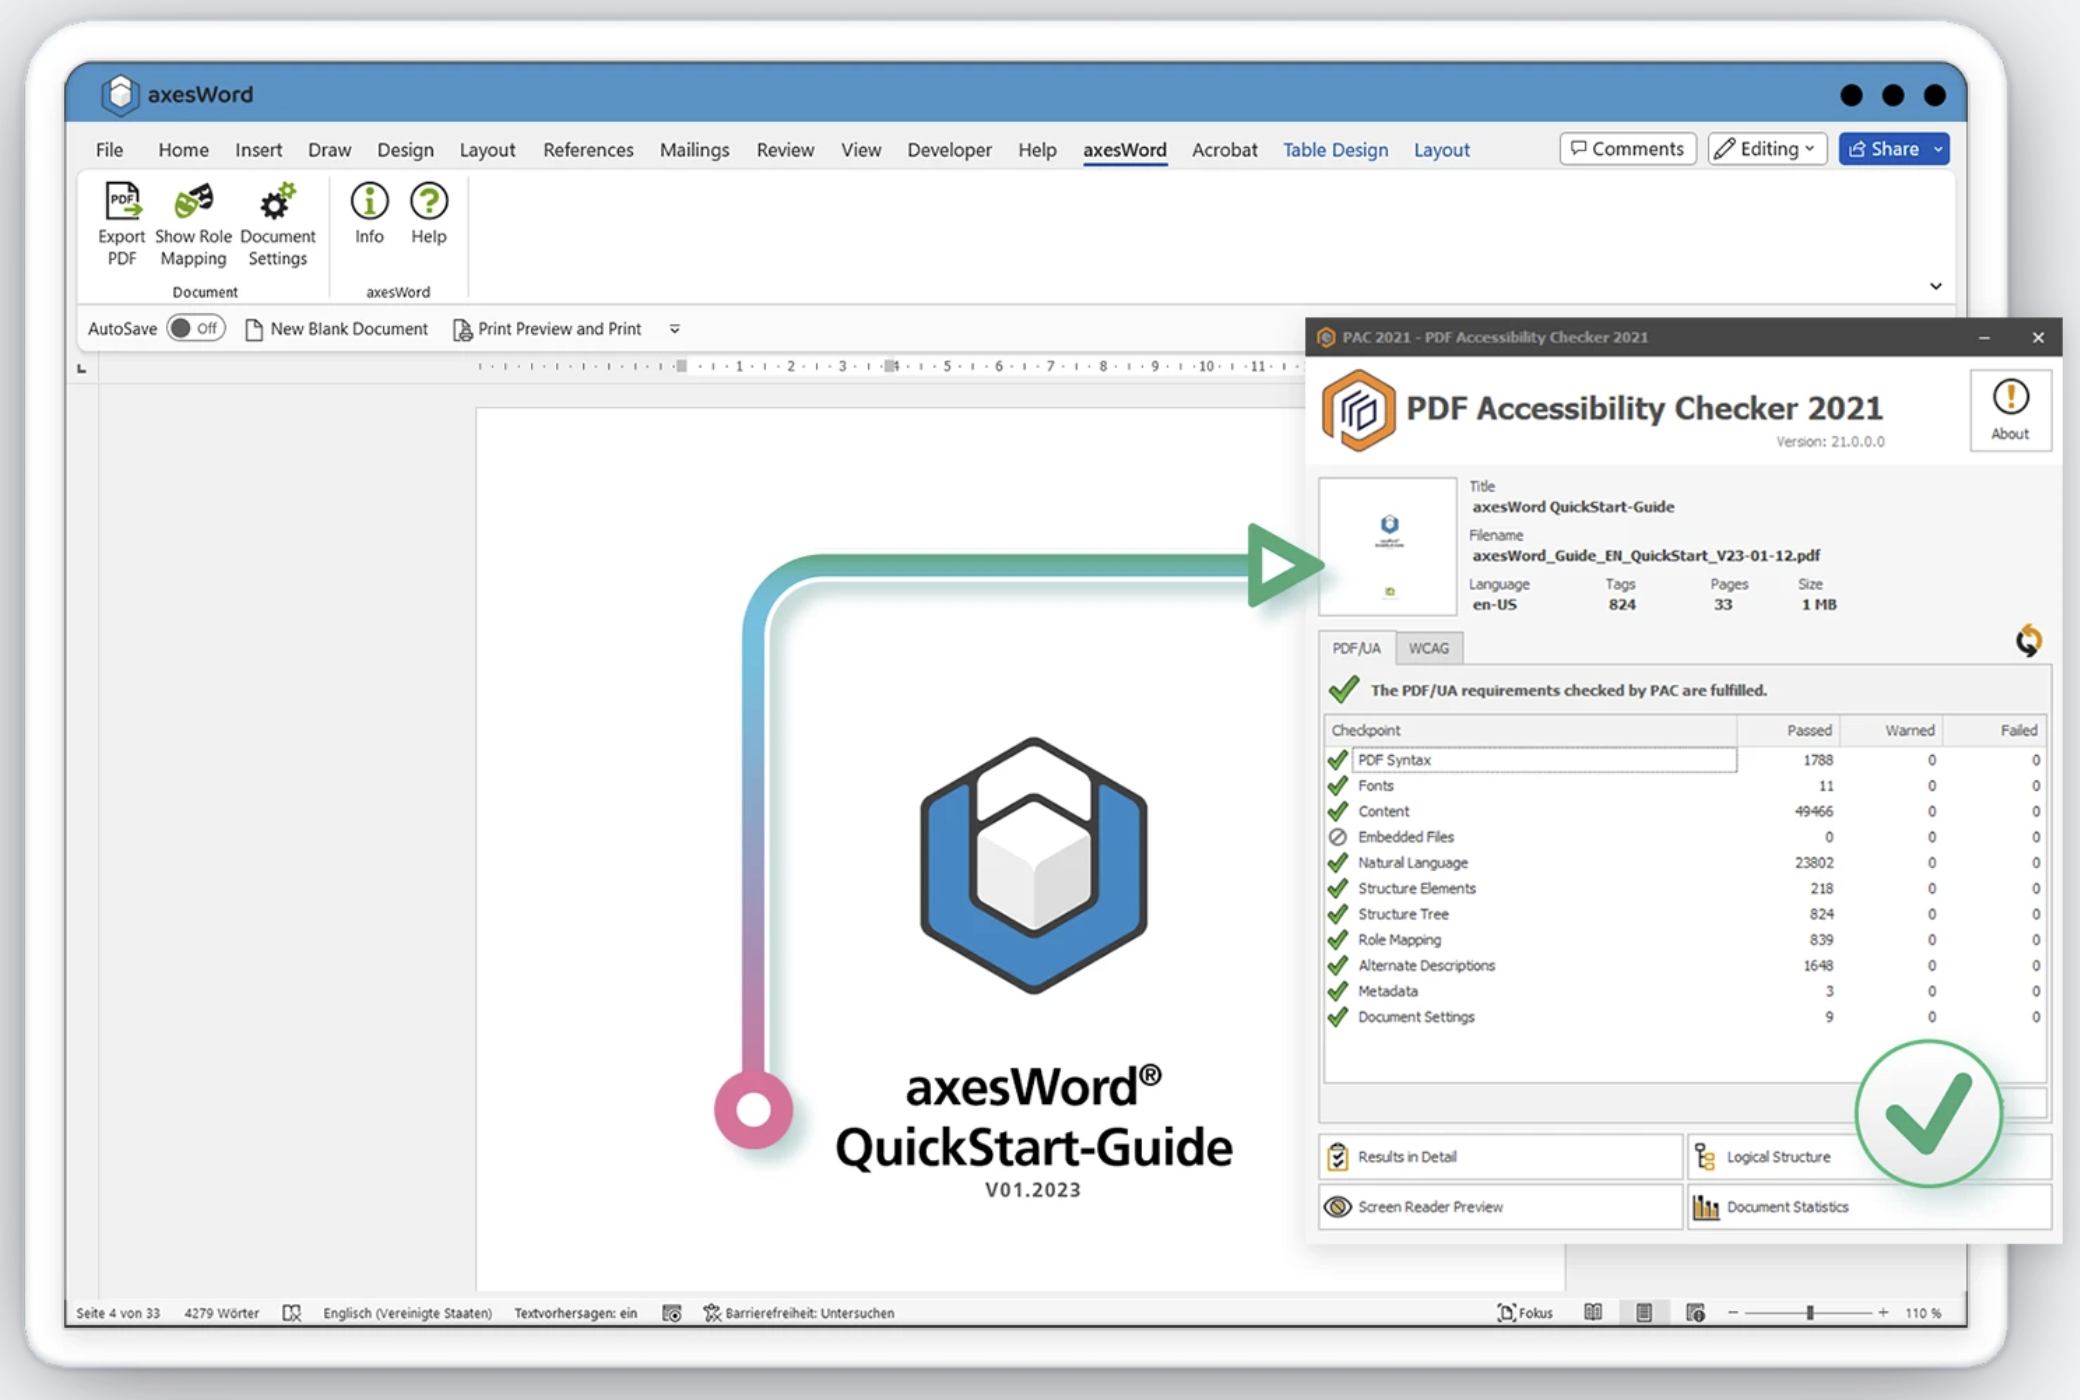2080x1400 pixels.
Task: Select the Metadata checkpoint row
Action: pos(1685,991)
